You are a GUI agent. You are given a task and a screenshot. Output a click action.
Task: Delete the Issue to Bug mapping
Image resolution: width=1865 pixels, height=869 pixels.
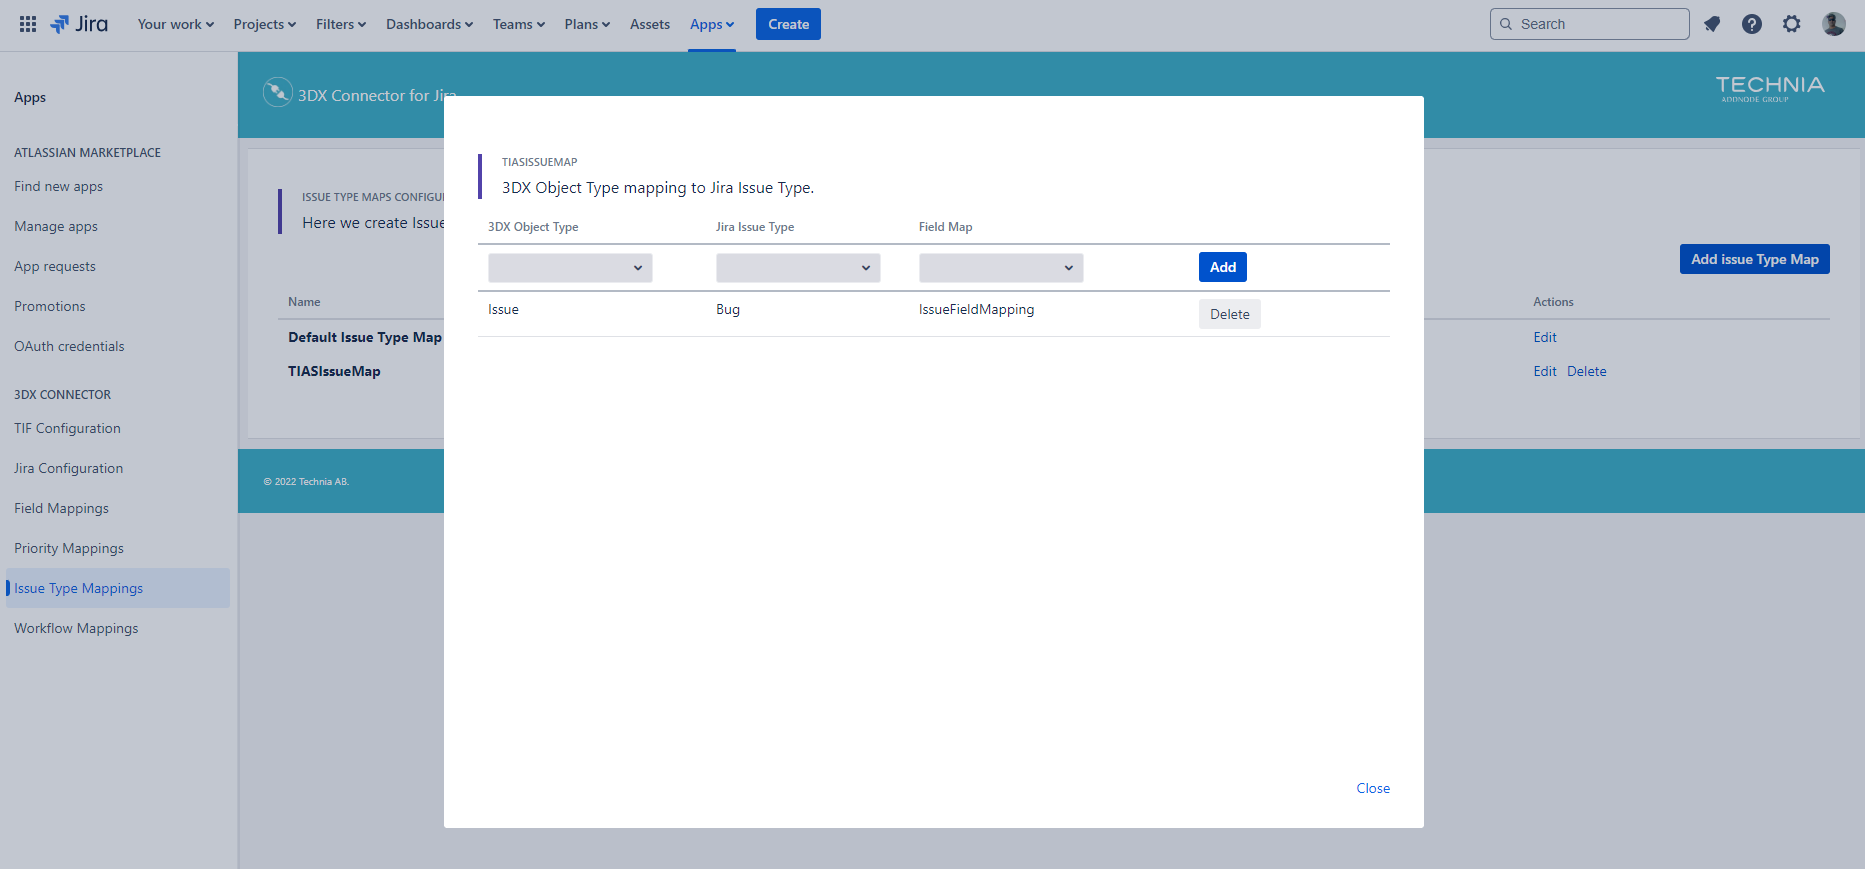(1229, 314)
